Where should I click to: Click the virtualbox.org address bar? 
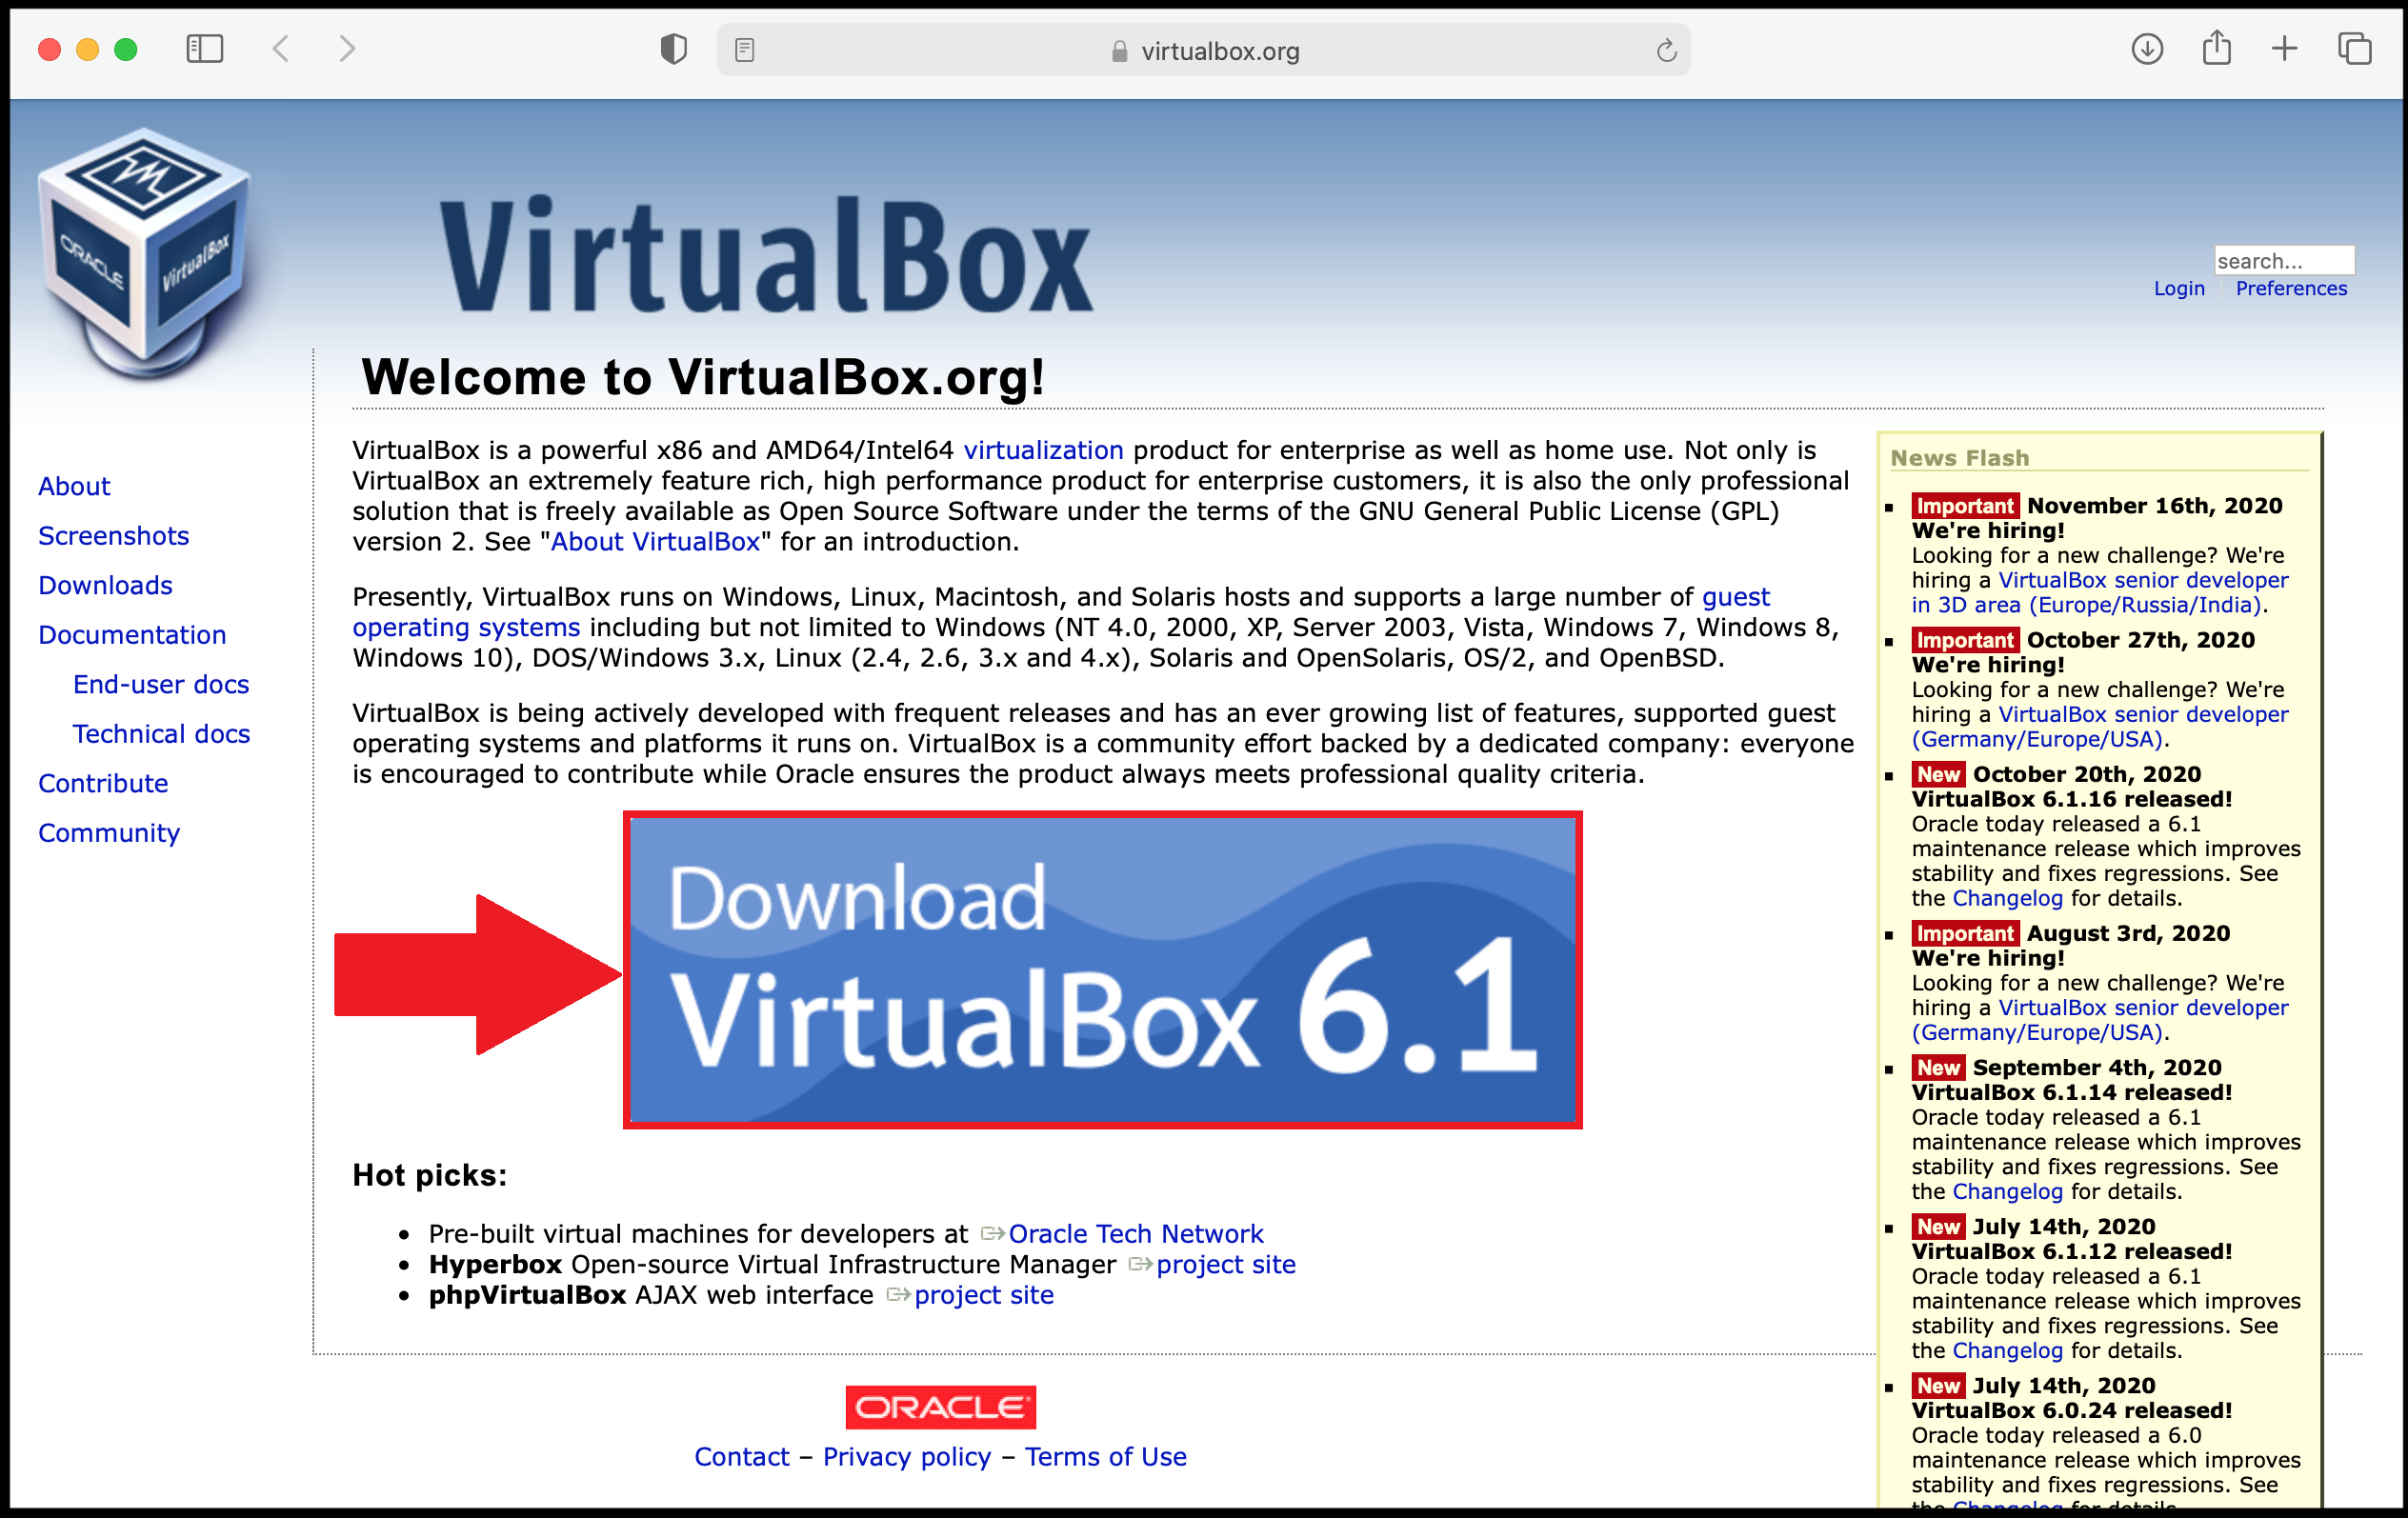1205,49
